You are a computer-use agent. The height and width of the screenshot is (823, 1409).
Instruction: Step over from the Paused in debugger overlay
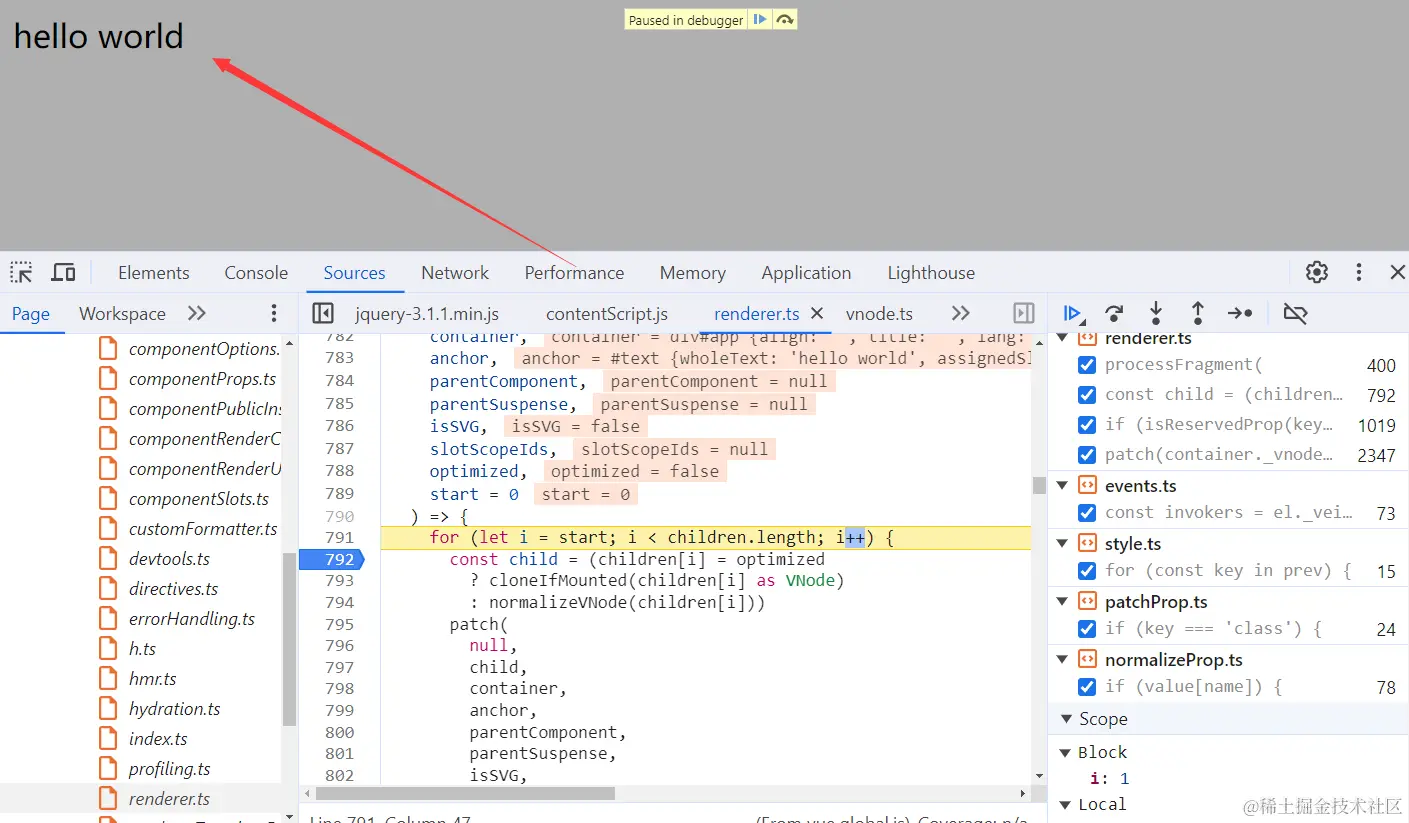(x=785, y=19)
